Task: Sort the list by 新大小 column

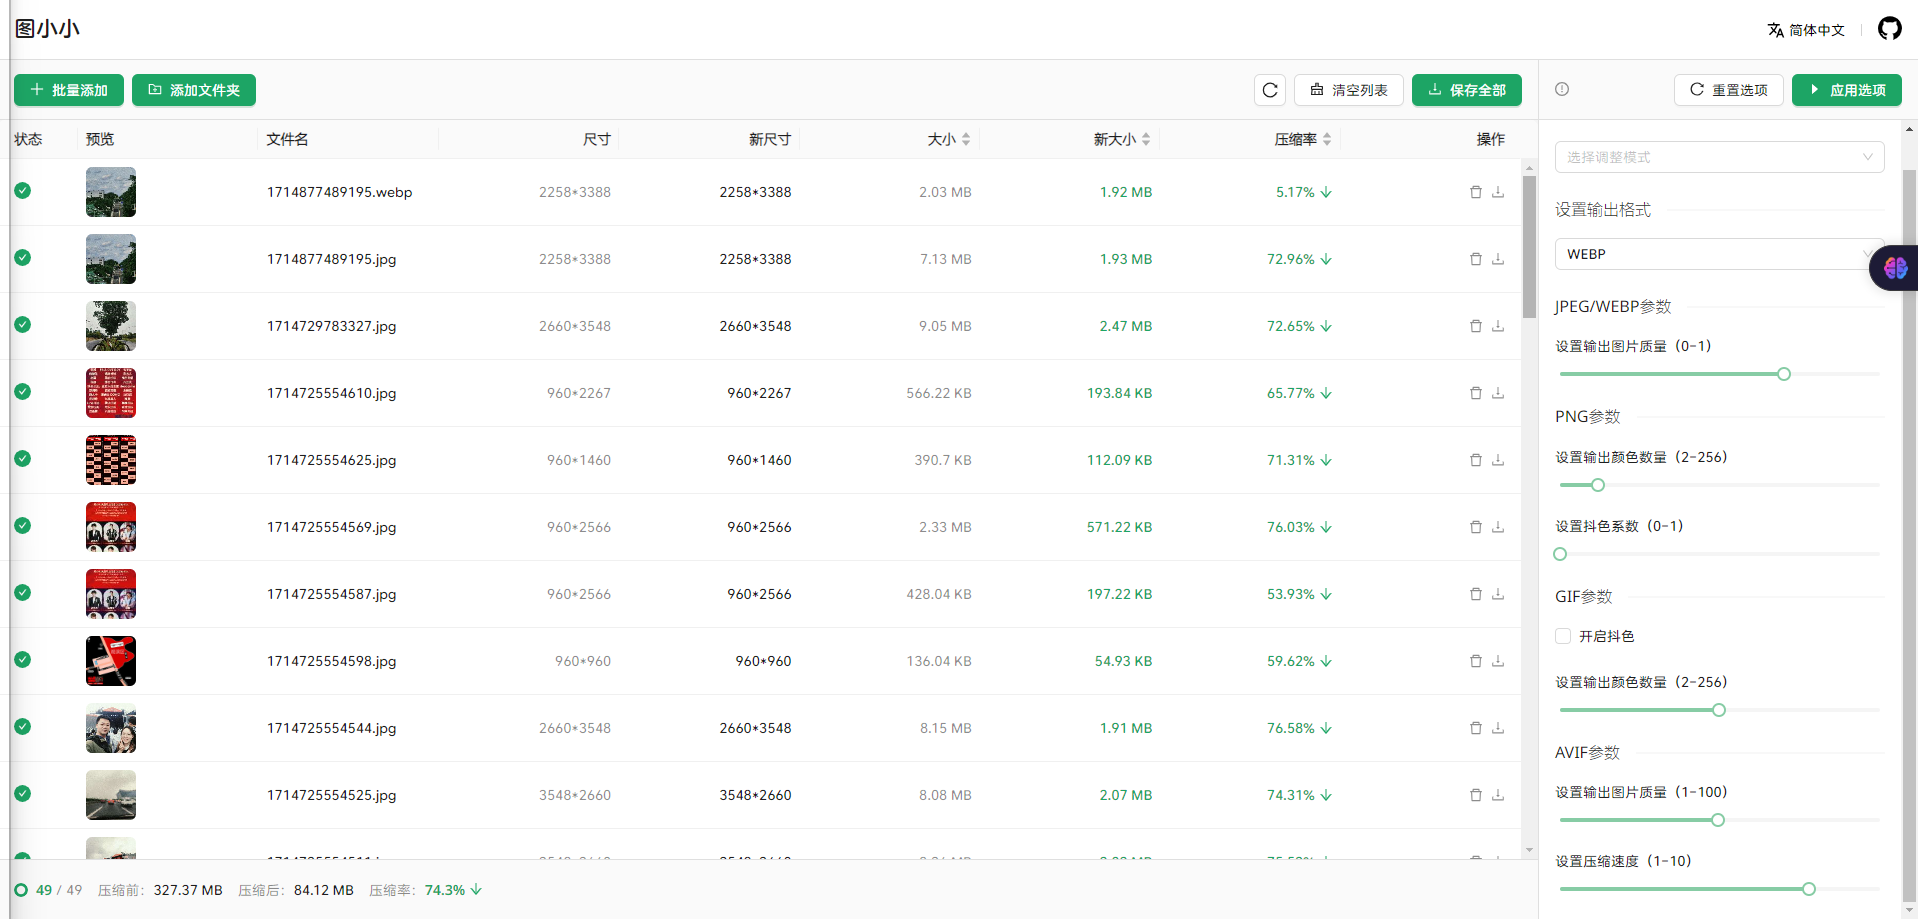Action: (1121, 139)
